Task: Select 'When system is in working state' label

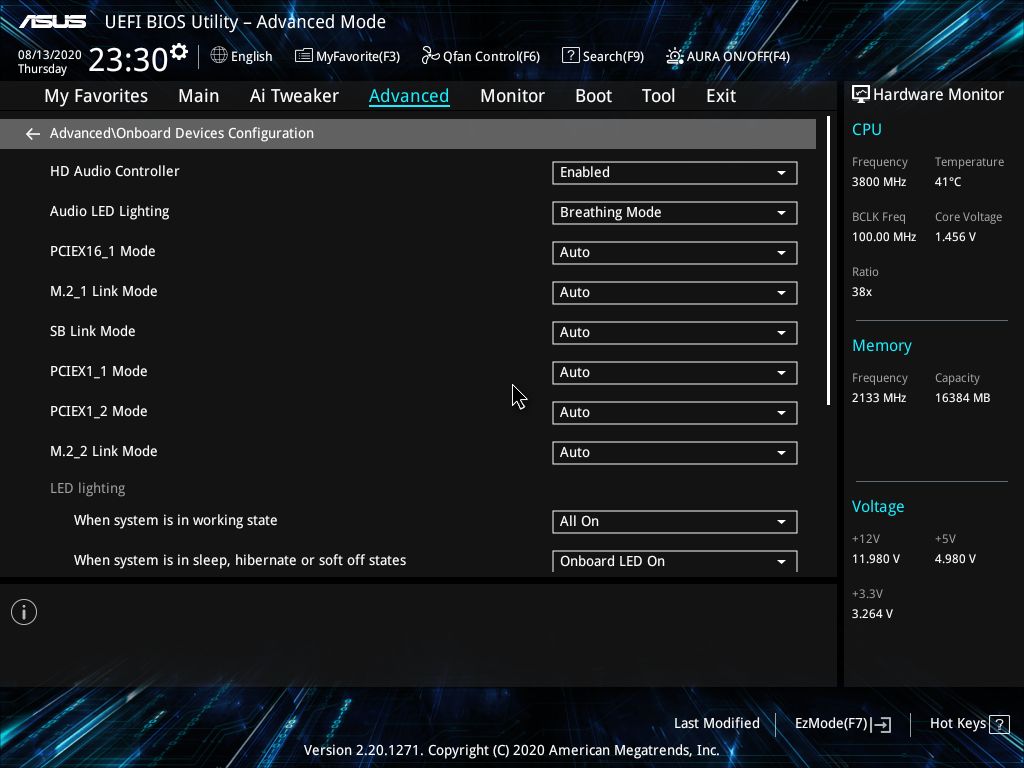Action: 176,520
